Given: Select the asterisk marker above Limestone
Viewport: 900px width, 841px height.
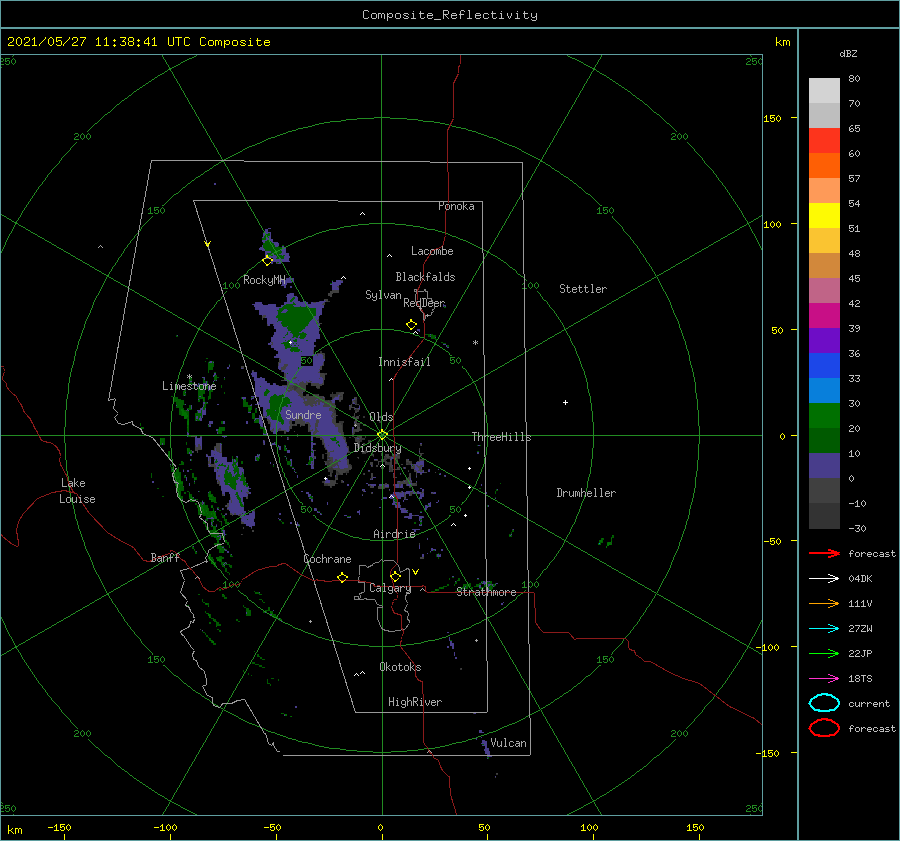Looking at the screenshot, I should coord(189,378).
